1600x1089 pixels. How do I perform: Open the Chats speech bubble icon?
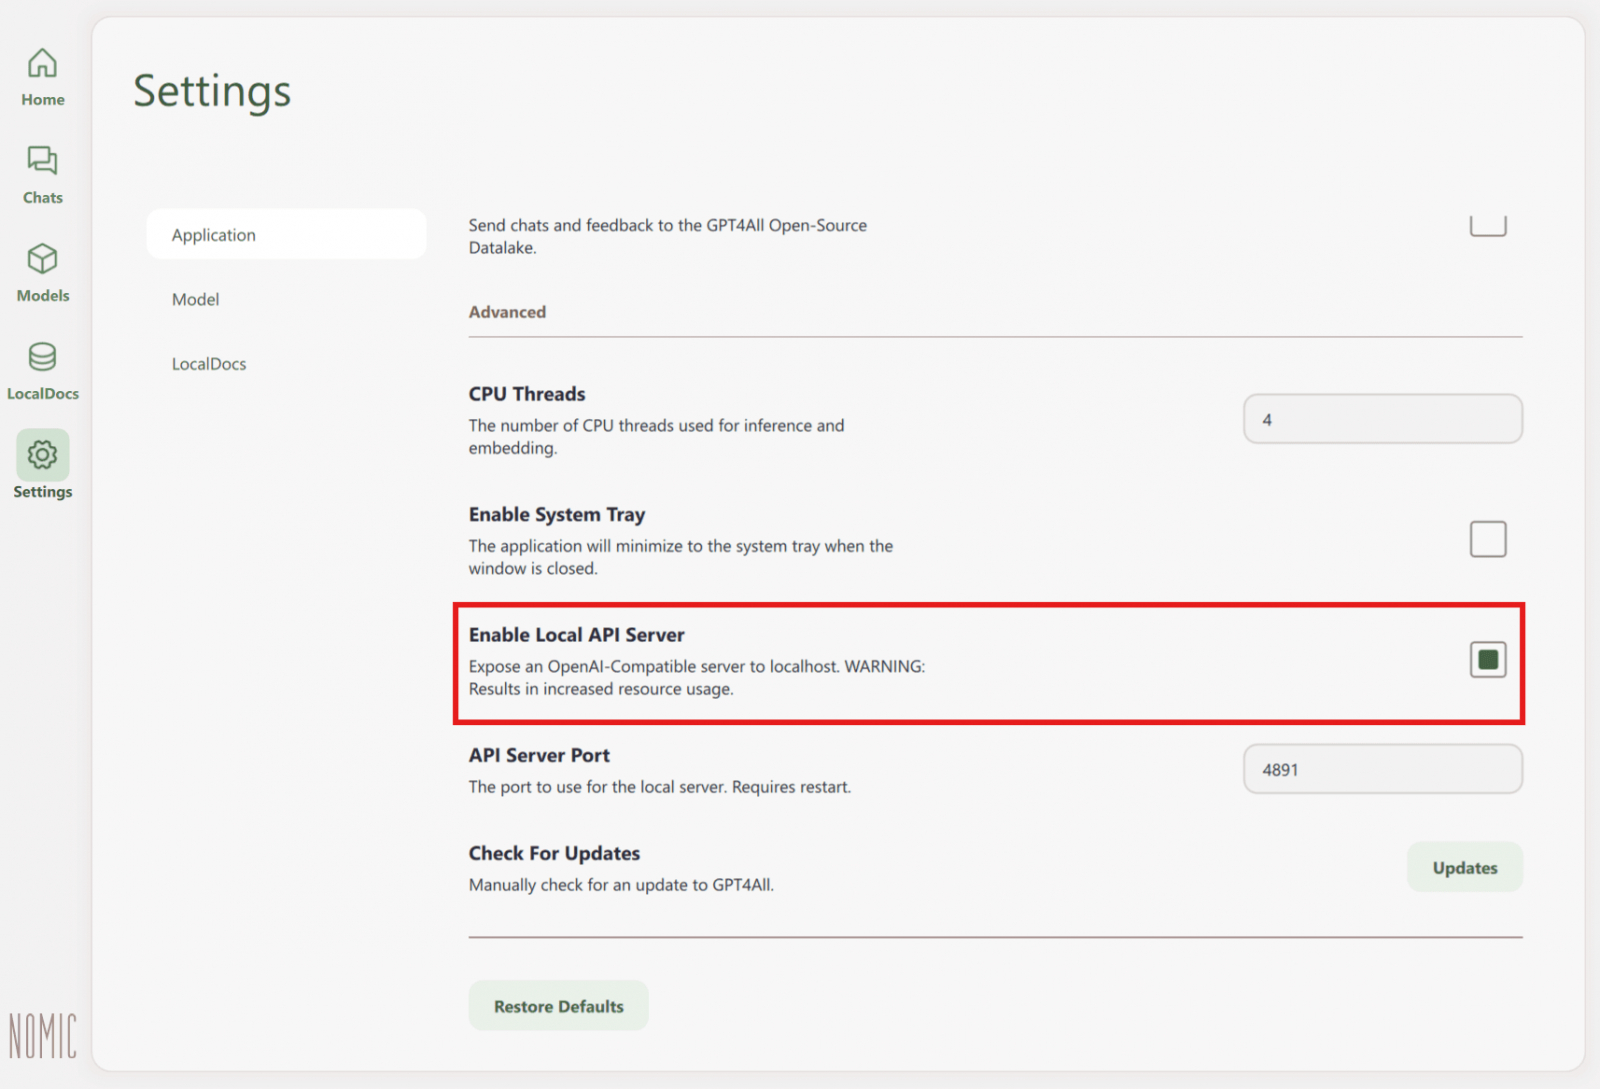42,161
